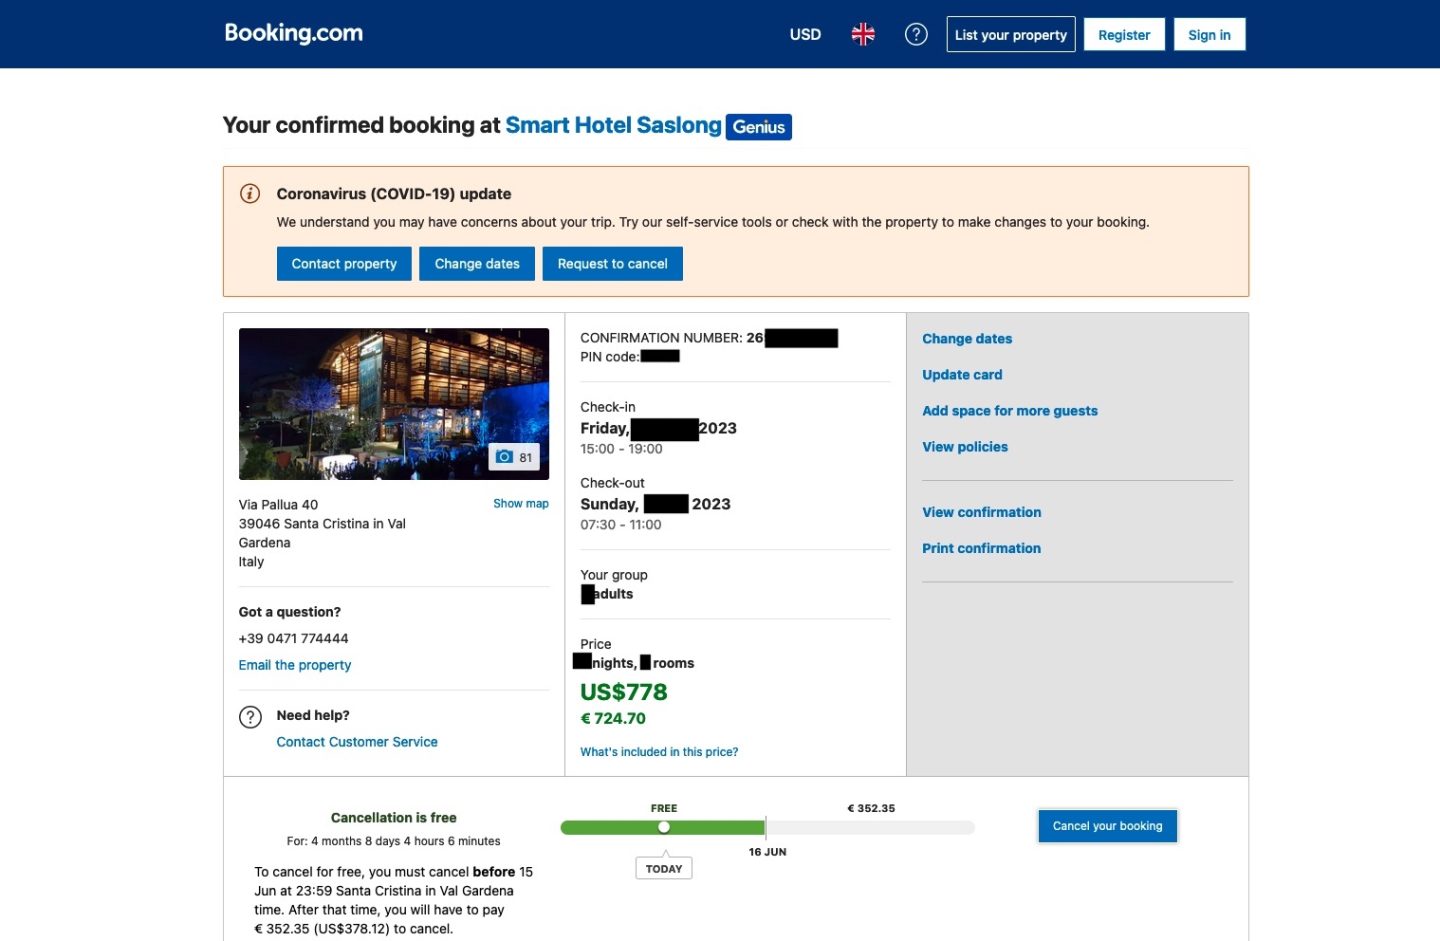
Task: Click Print confirmation
Action: click(x=981, y=548)
